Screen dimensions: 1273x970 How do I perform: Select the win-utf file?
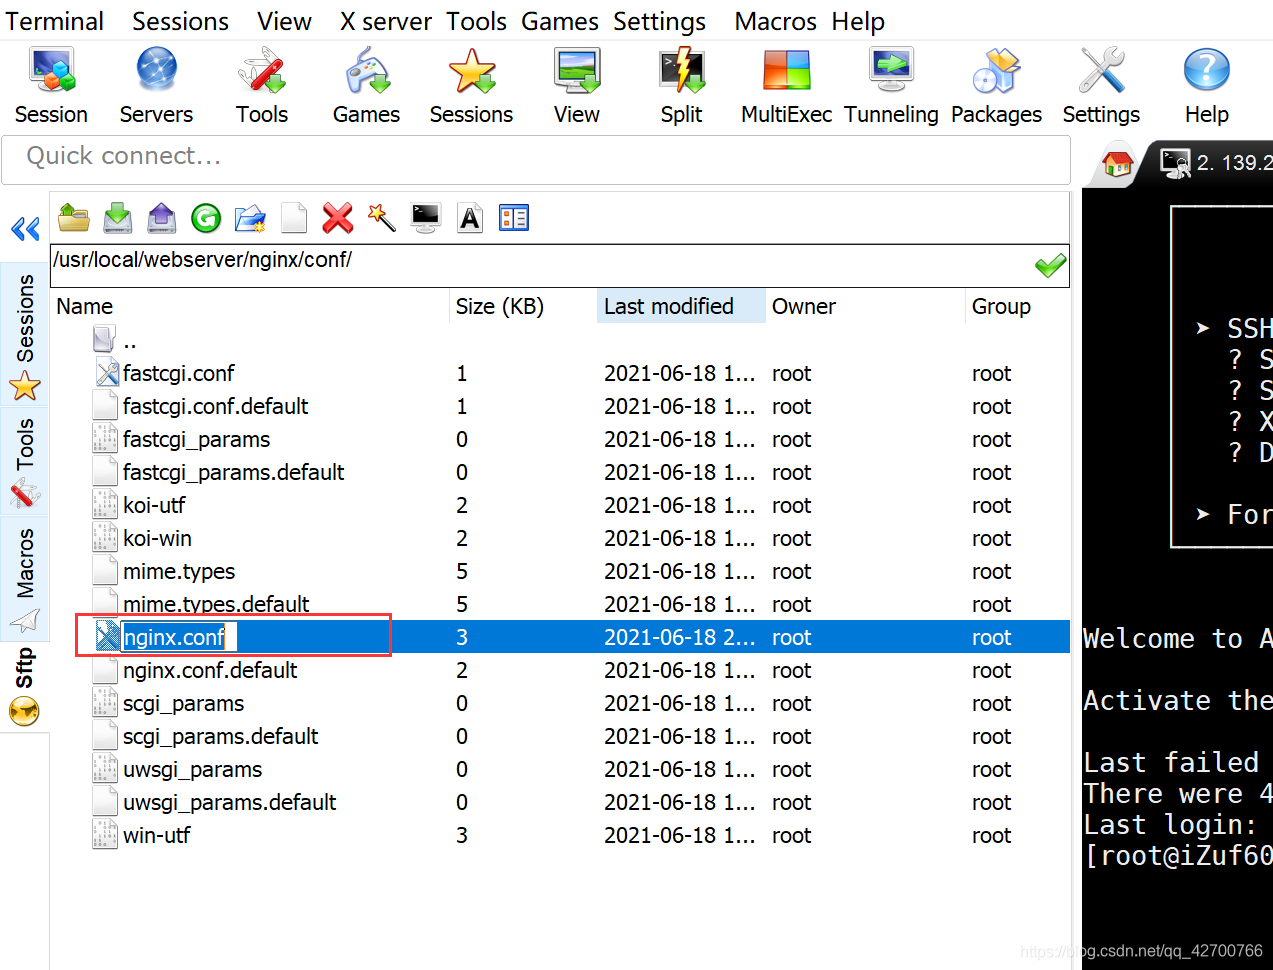(x=560, y=835)
